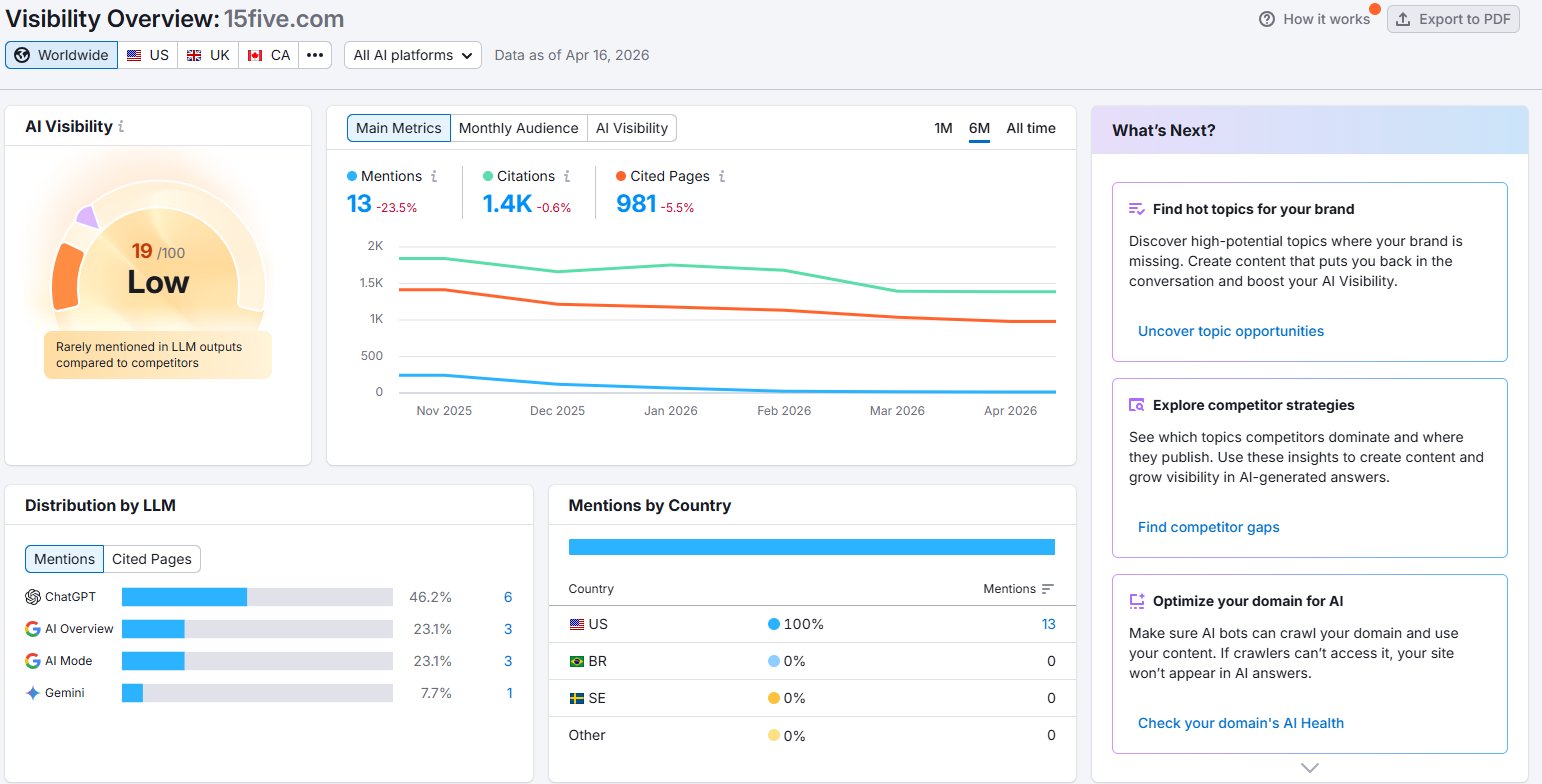This screenshot has width=1542, height=784.
Task: Select the CA region filter
Action: (x=268, y=55)
